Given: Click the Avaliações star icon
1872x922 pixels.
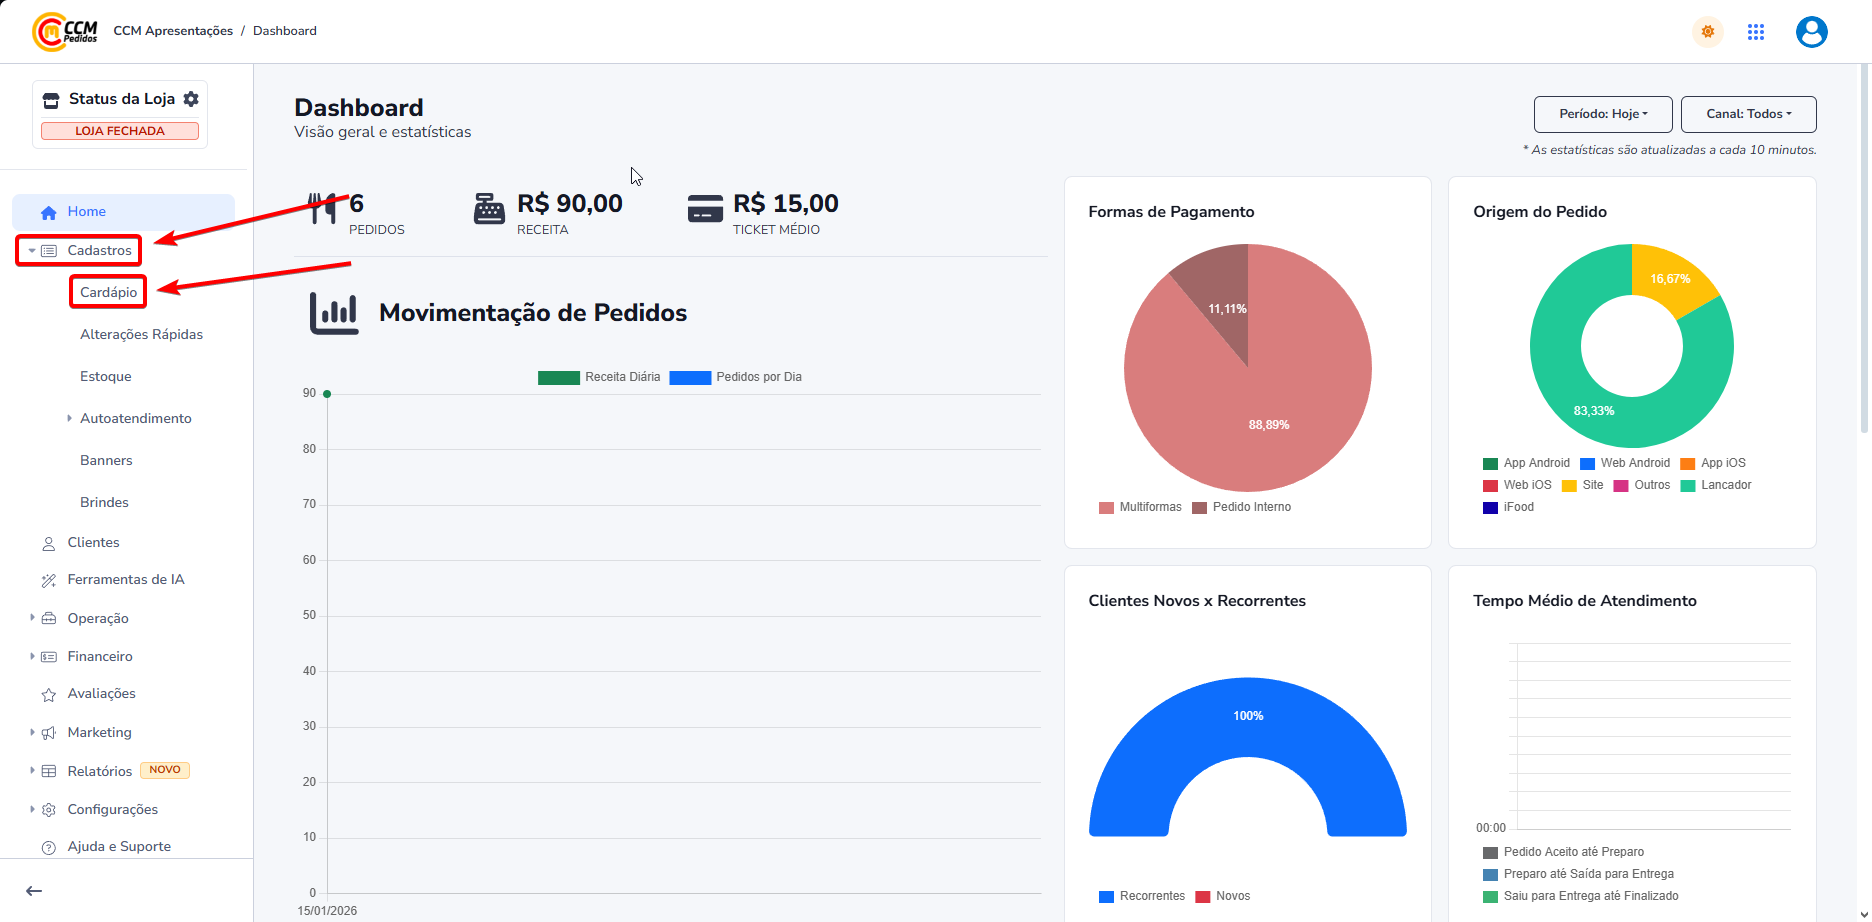Looking at the screenshot, I should pyautogui.click(x=48, y=694).
